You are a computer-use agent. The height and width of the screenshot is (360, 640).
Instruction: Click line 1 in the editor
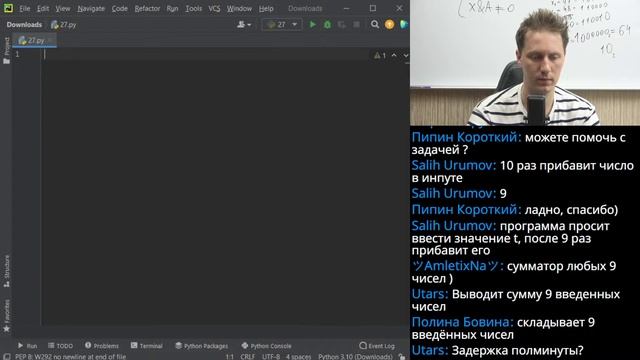[224, 55]
